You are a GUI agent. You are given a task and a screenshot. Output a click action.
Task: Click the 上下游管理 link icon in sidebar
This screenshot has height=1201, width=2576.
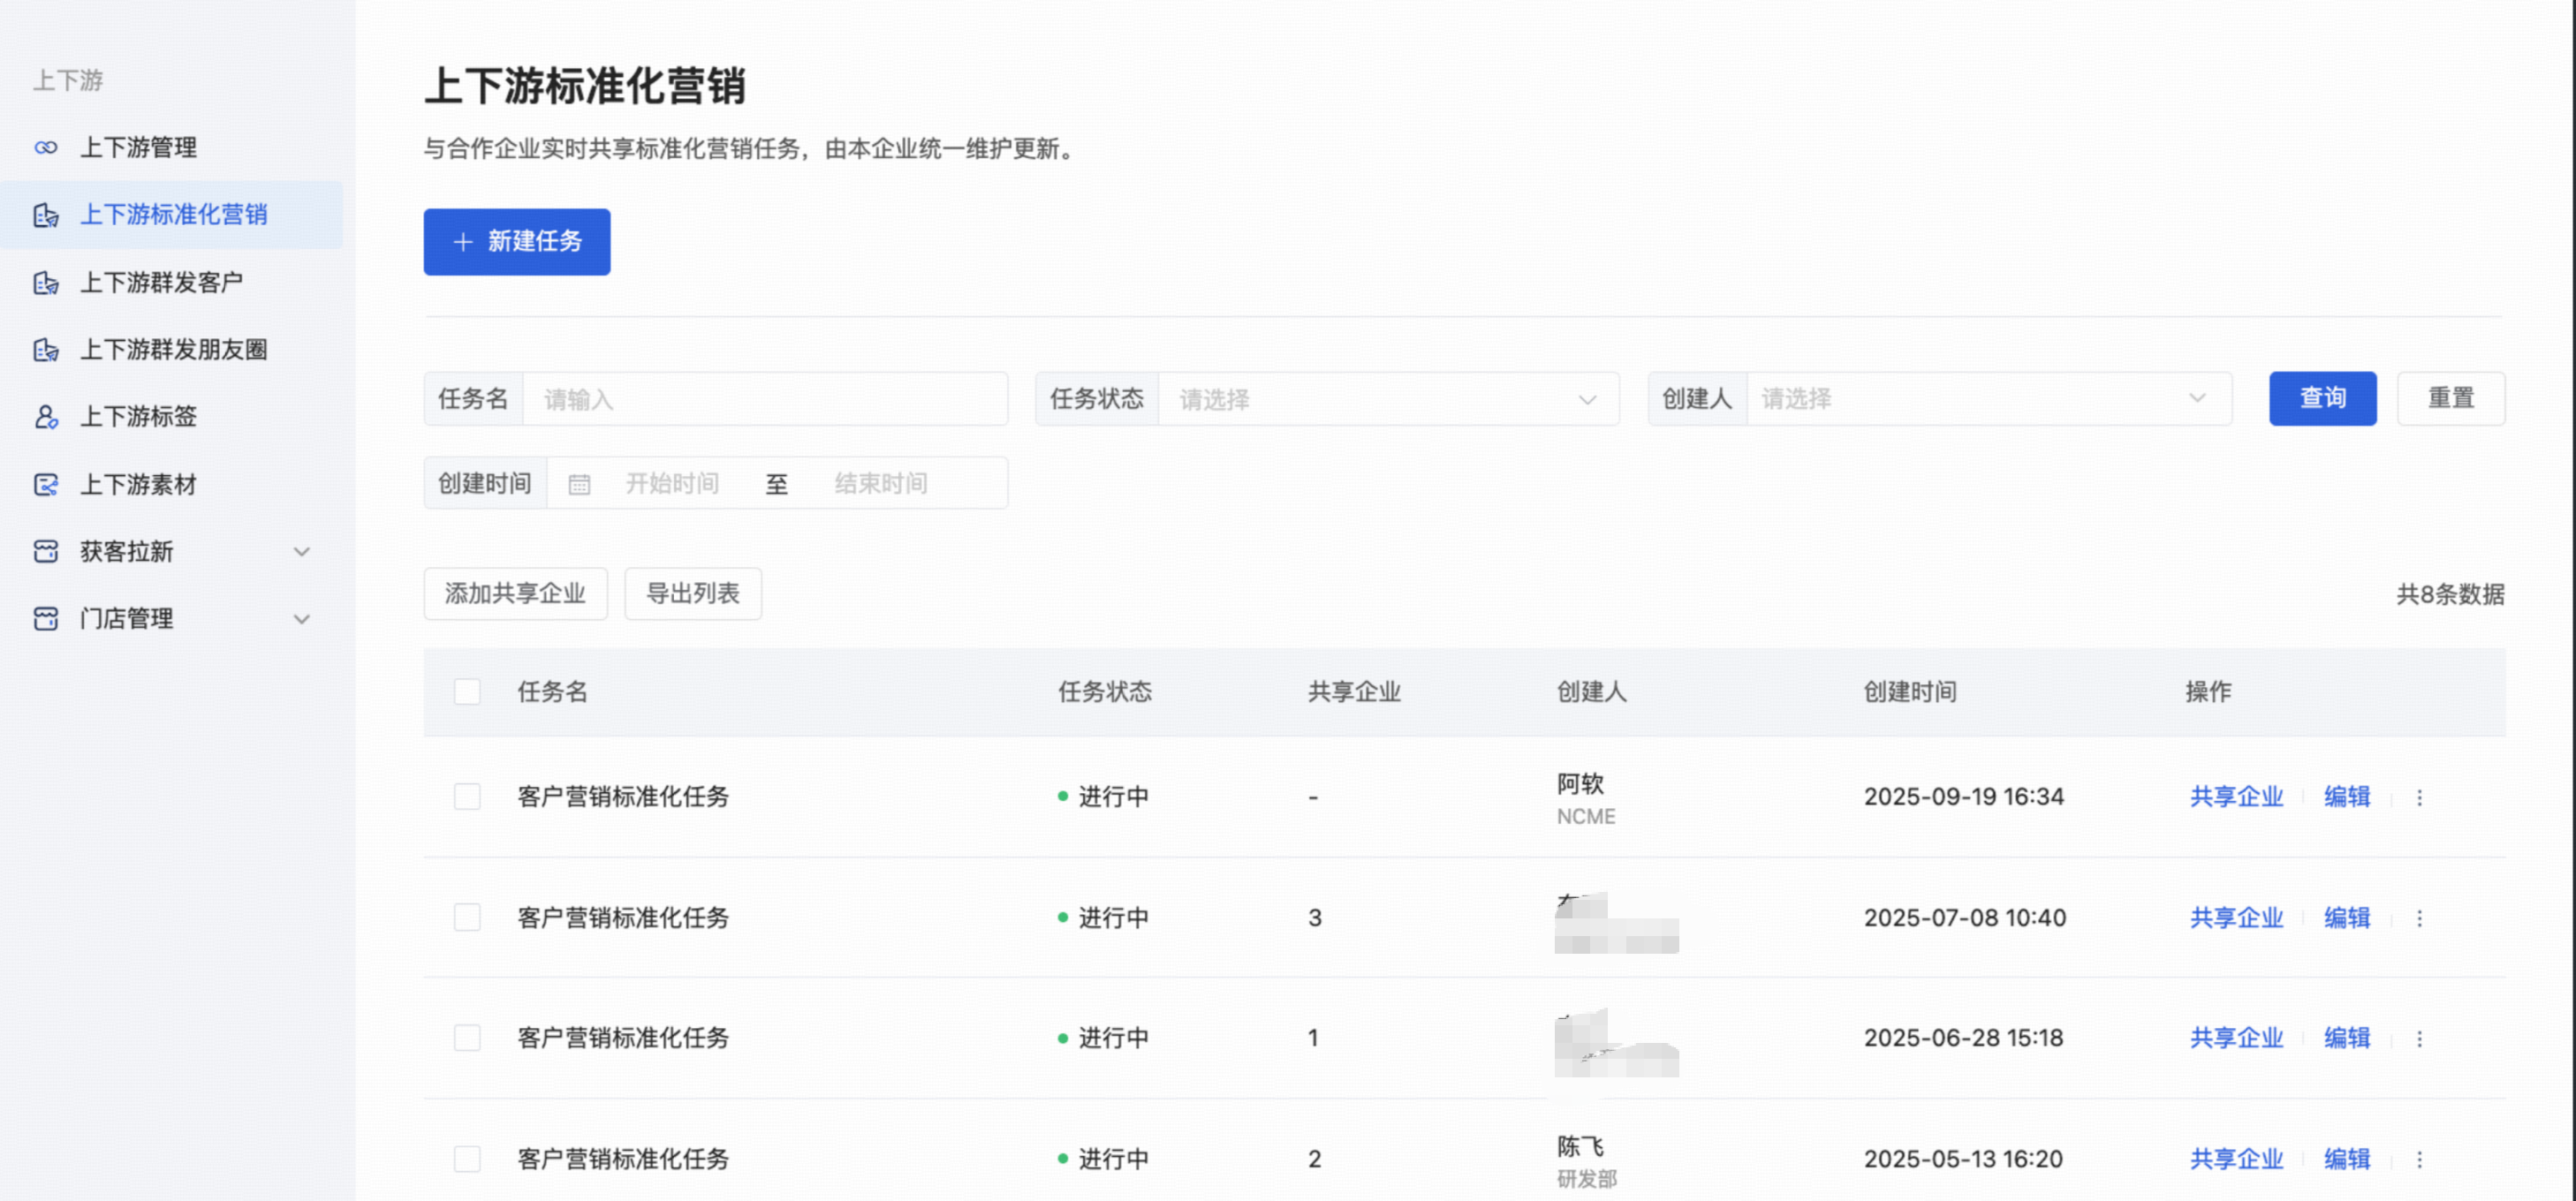(x=45, y=148)
